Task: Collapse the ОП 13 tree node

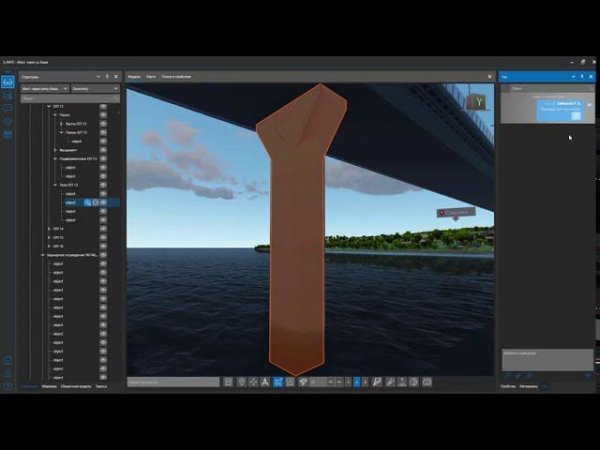Action: (x=49, y=106)
